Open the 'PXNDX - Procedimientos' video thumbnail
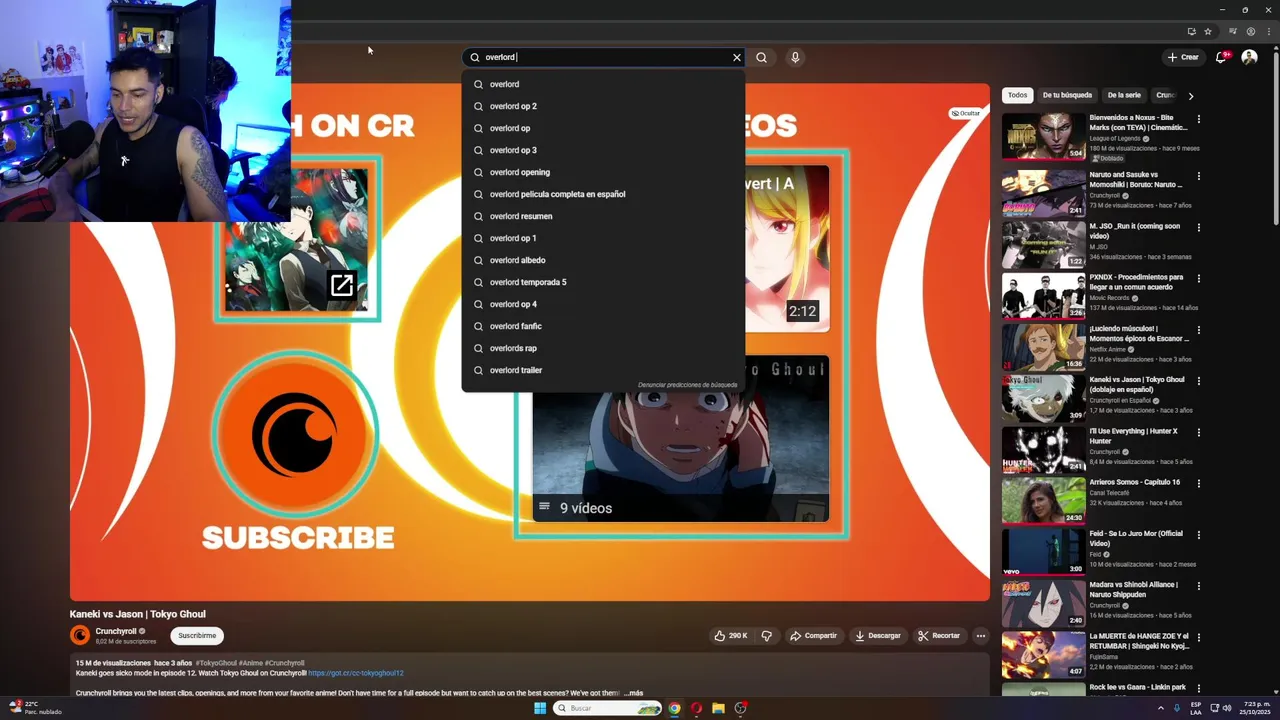1280x720 pixels. coord(1043,296)
